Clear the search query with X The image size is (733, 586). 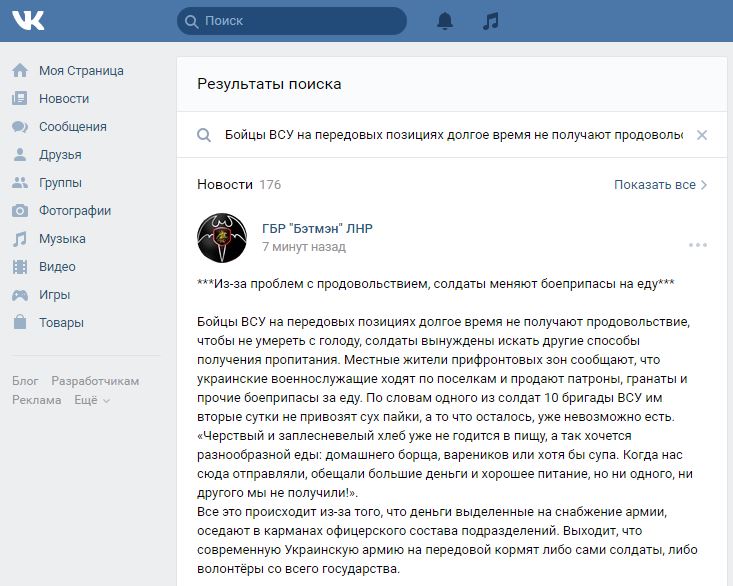(x=702, y=135)
